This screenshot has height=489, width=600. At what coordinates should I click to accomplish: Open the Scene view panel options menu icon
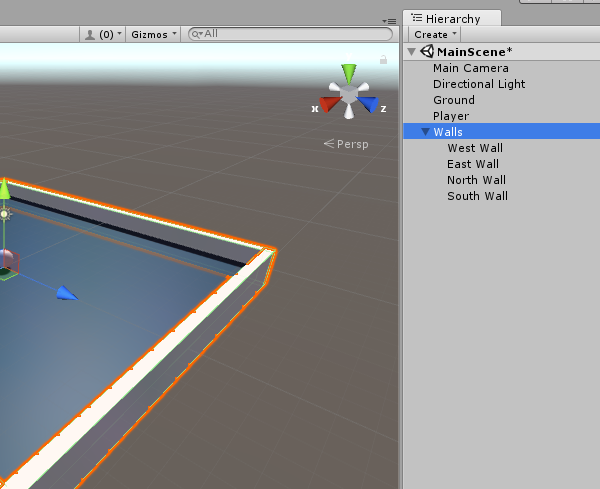[x=389, y=21]
